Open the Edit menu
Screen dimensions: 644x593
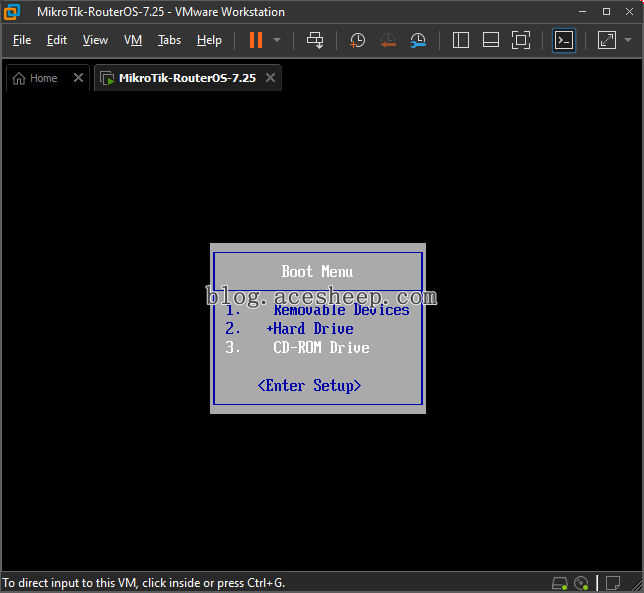click(57, 40)
